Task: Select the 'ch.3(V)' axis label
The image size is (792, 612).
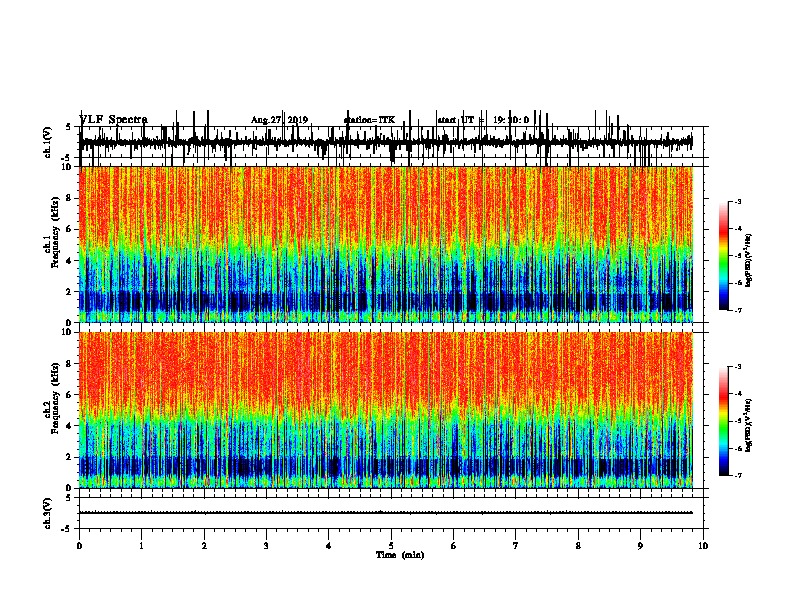Action: tap(48, 513)
